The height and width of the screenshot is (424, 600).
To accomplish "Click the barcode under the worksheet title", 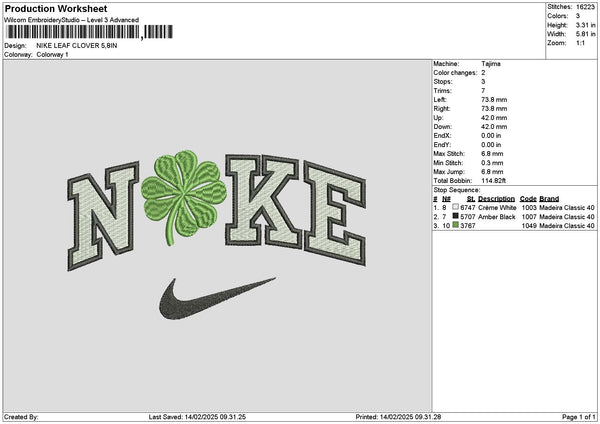I will (89, 32).
